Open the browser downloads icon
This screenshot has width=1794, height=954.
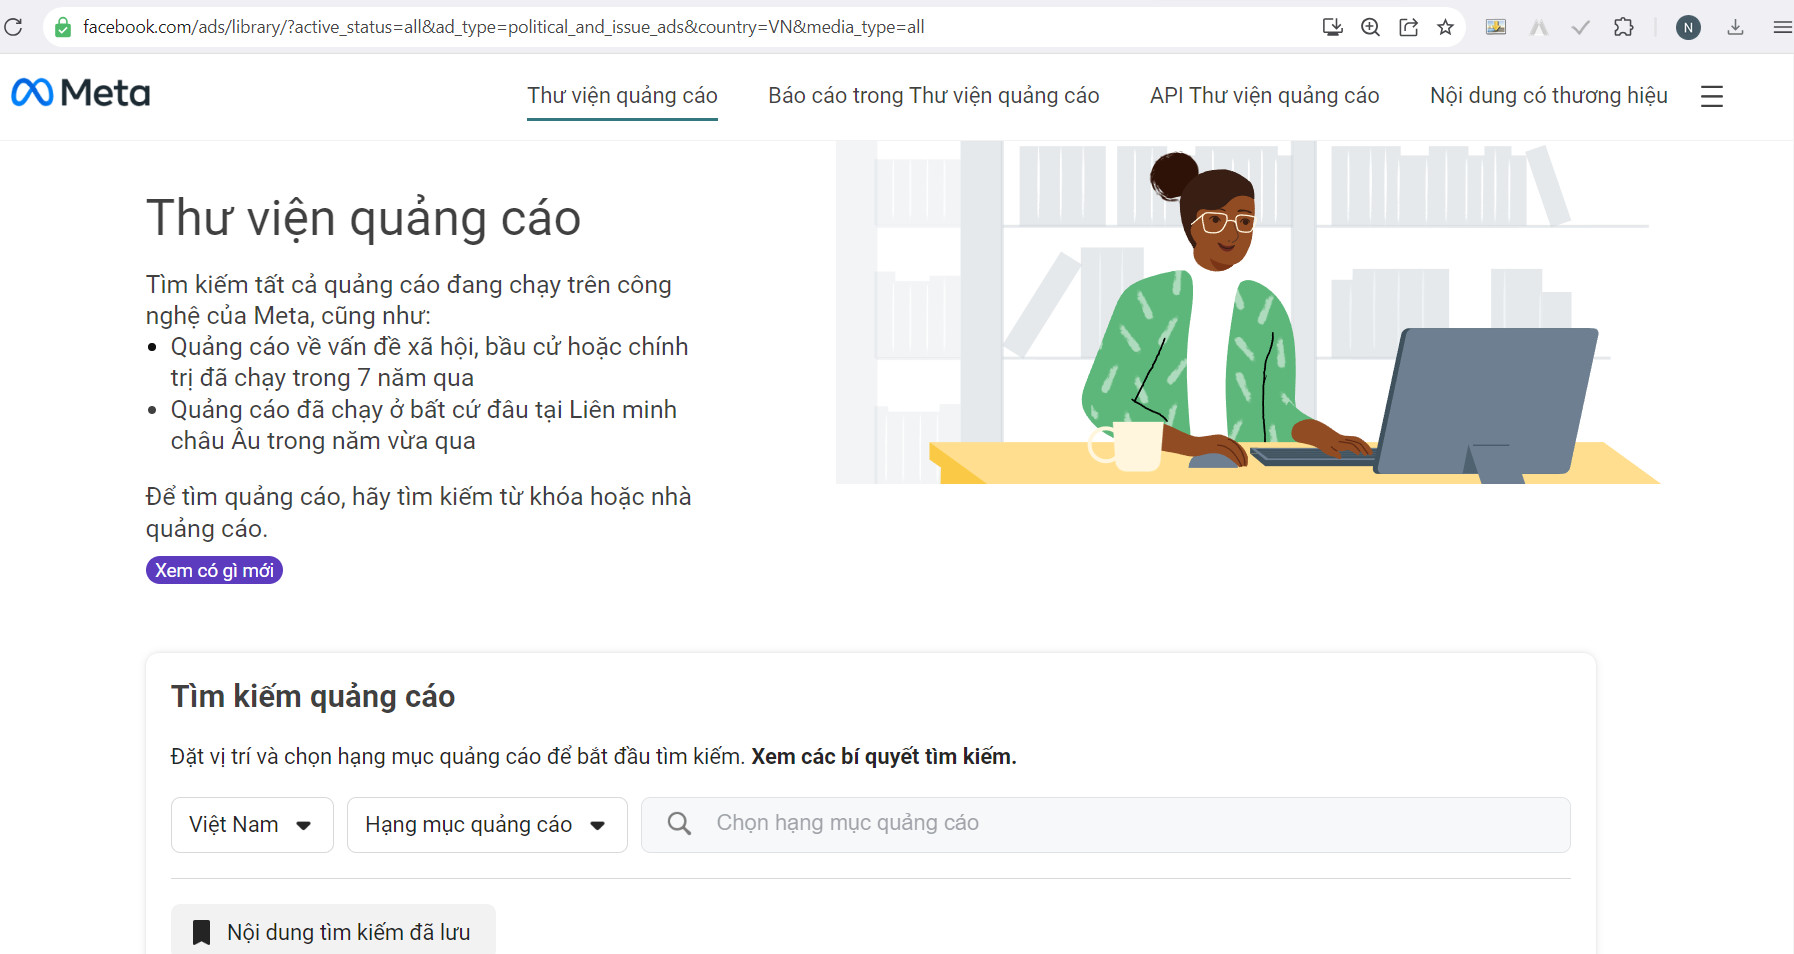1735,27
